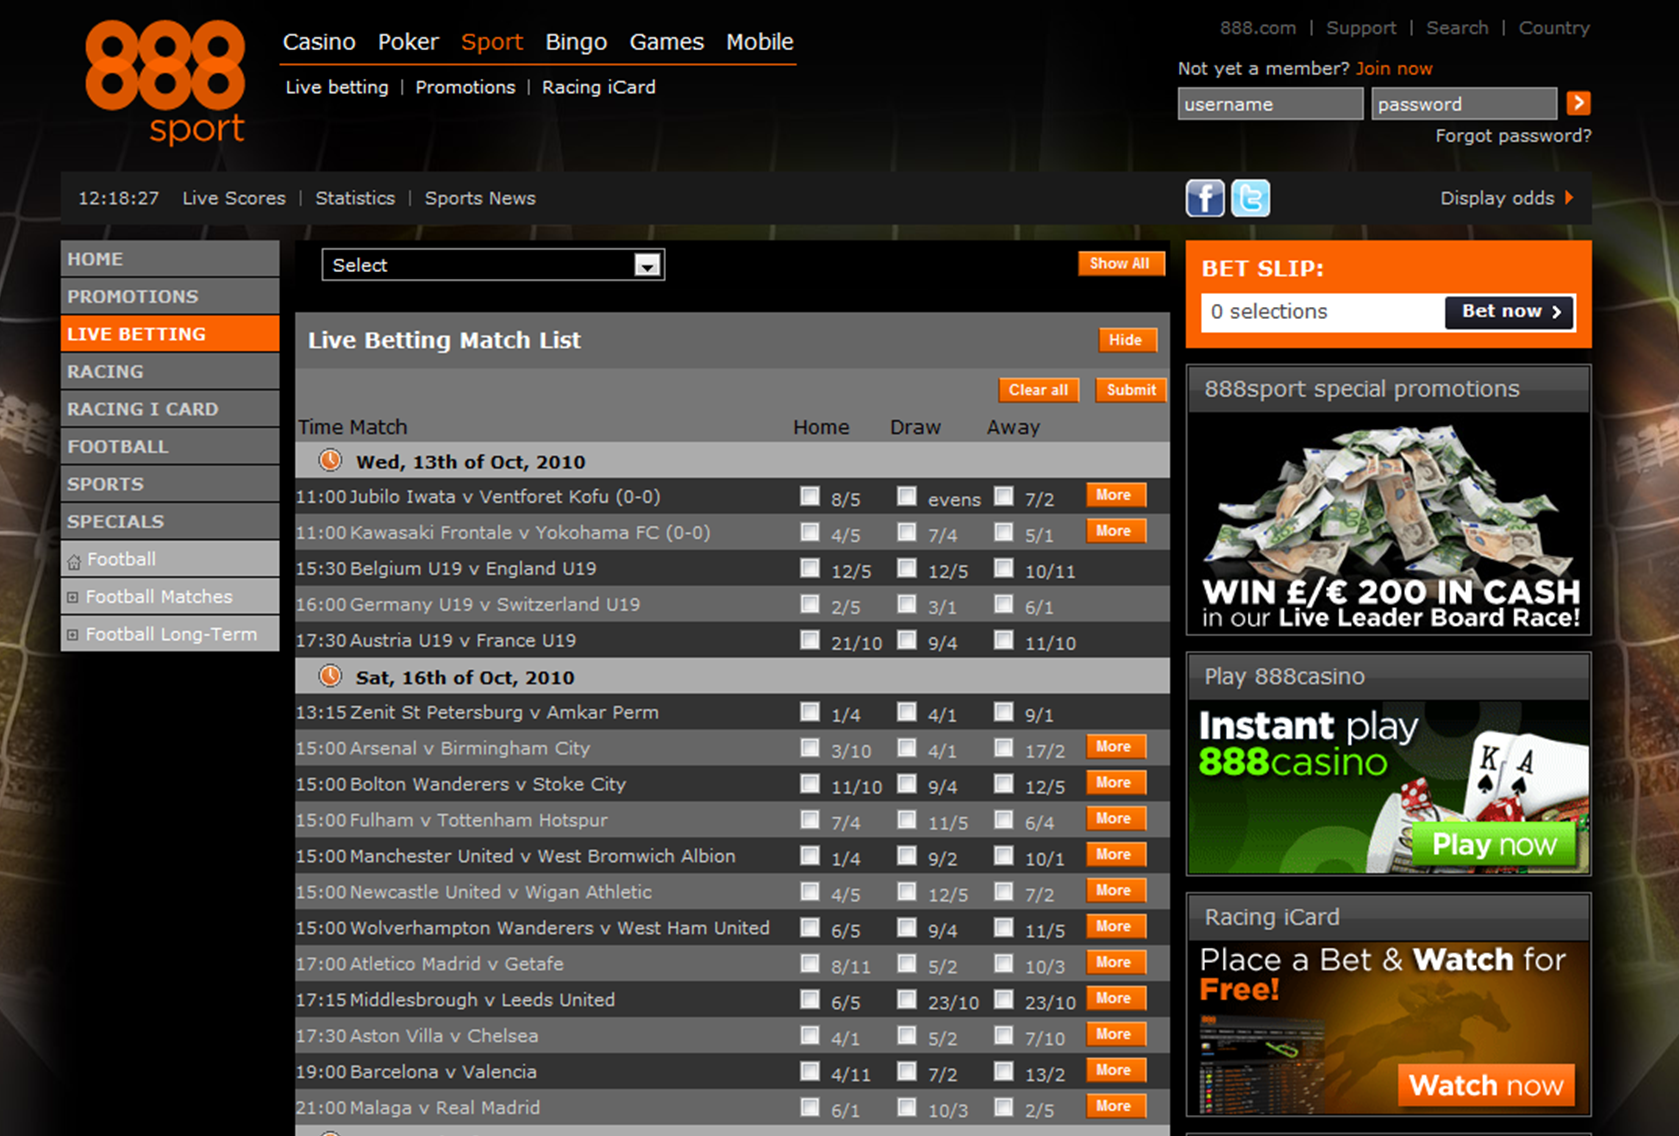Viewport: 1679px width, 1136px height.
Task: Expand Football Long-Term in sidebar
Action: [x=73, y=635]
